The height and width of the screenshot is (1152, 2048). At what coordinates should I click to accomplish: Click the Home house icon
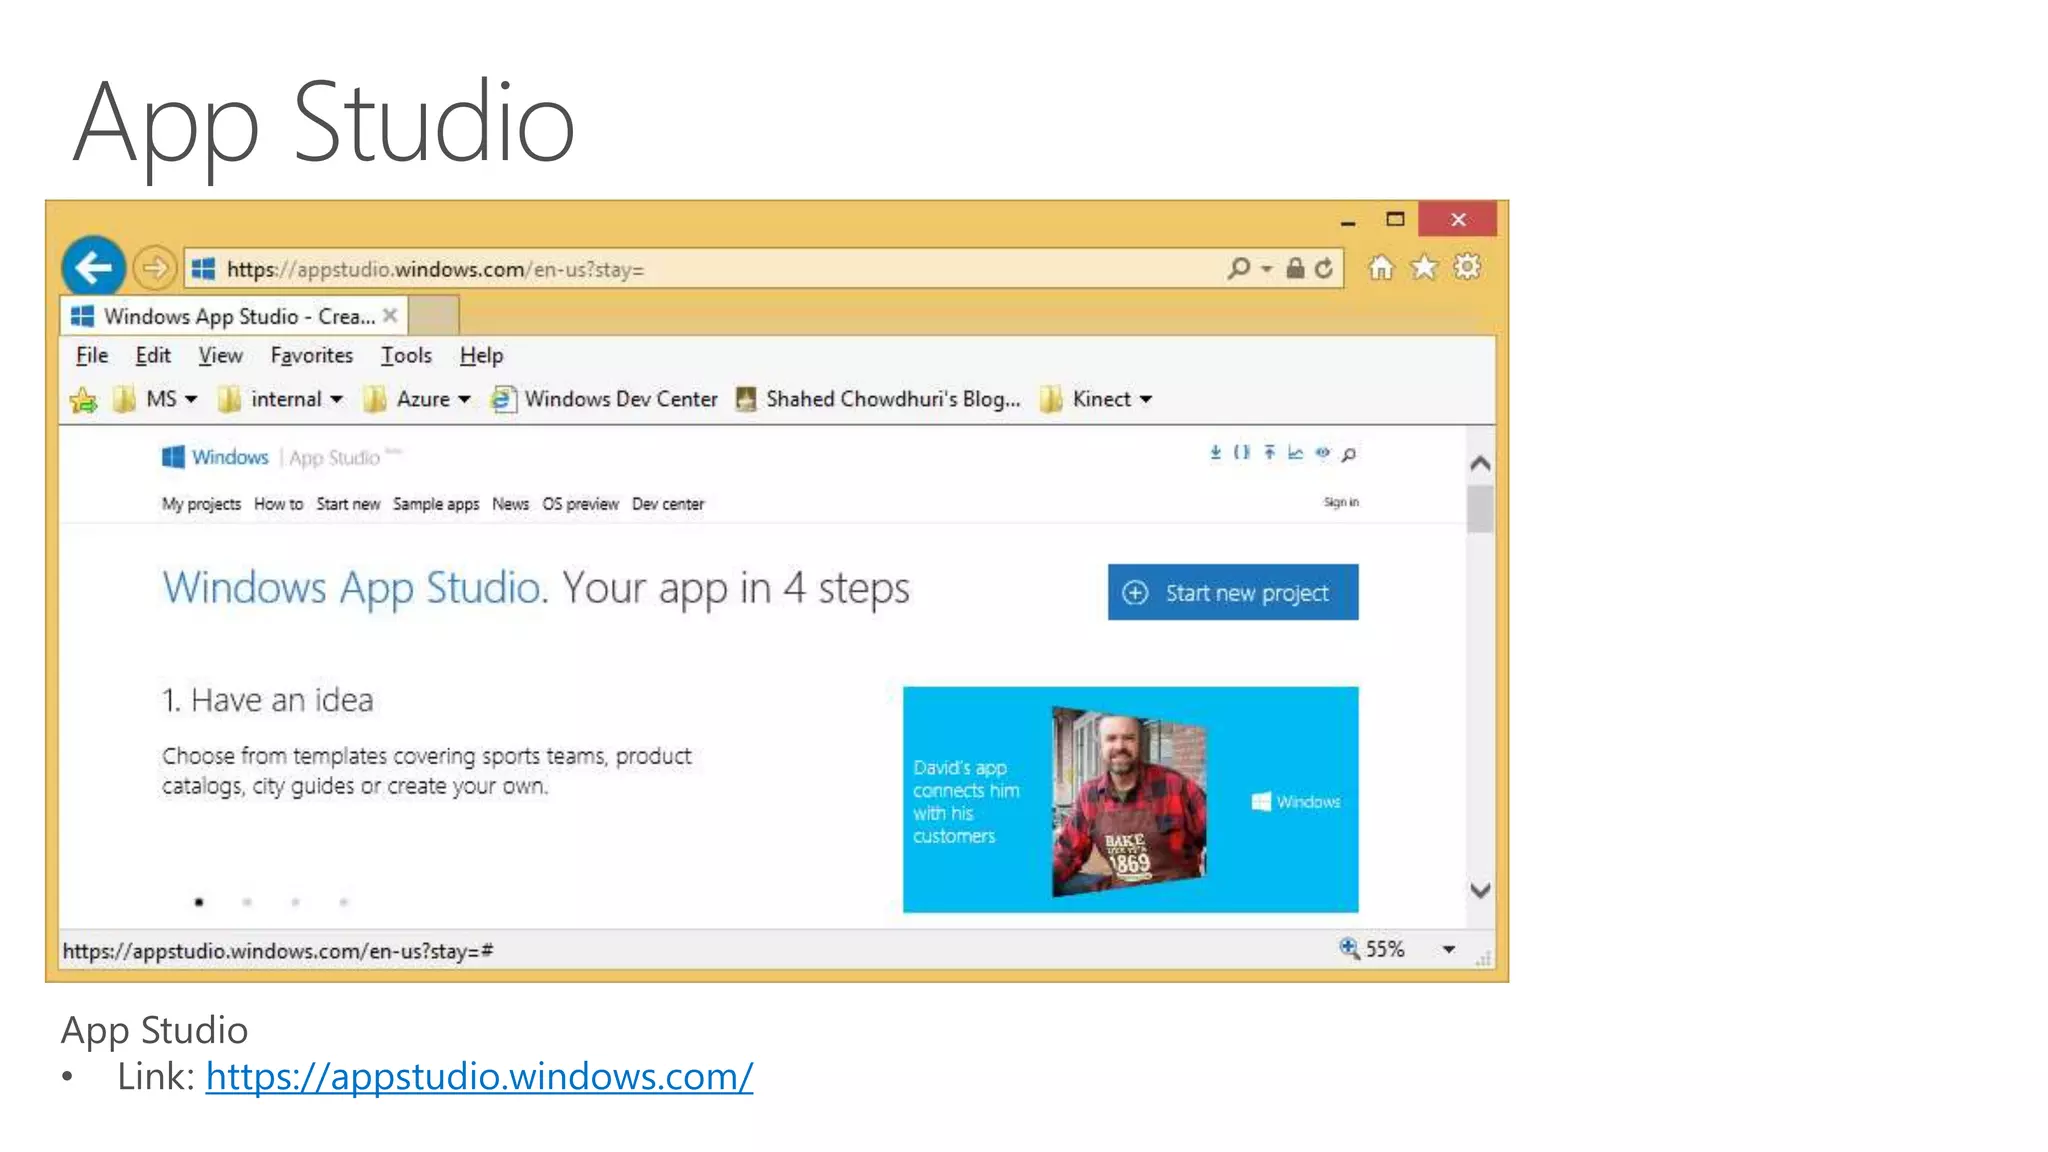[x=1381, y=267]
